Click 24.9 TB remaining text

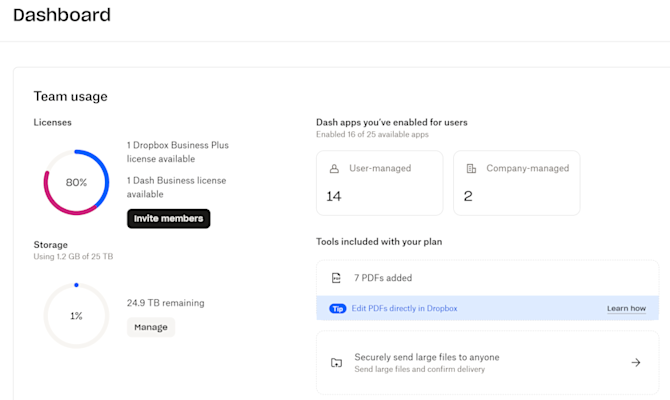click(166, 303)
